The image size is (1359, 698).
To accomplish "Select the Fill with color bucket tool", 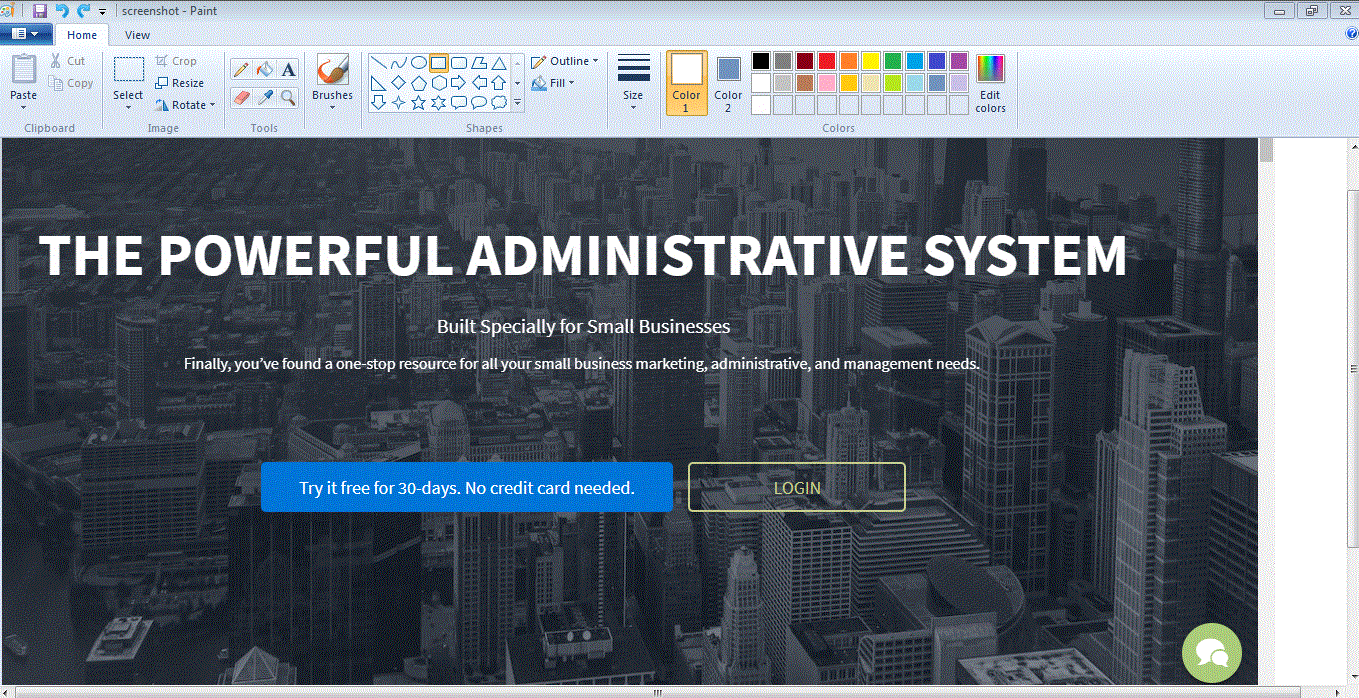I will (x=265, y=69).
